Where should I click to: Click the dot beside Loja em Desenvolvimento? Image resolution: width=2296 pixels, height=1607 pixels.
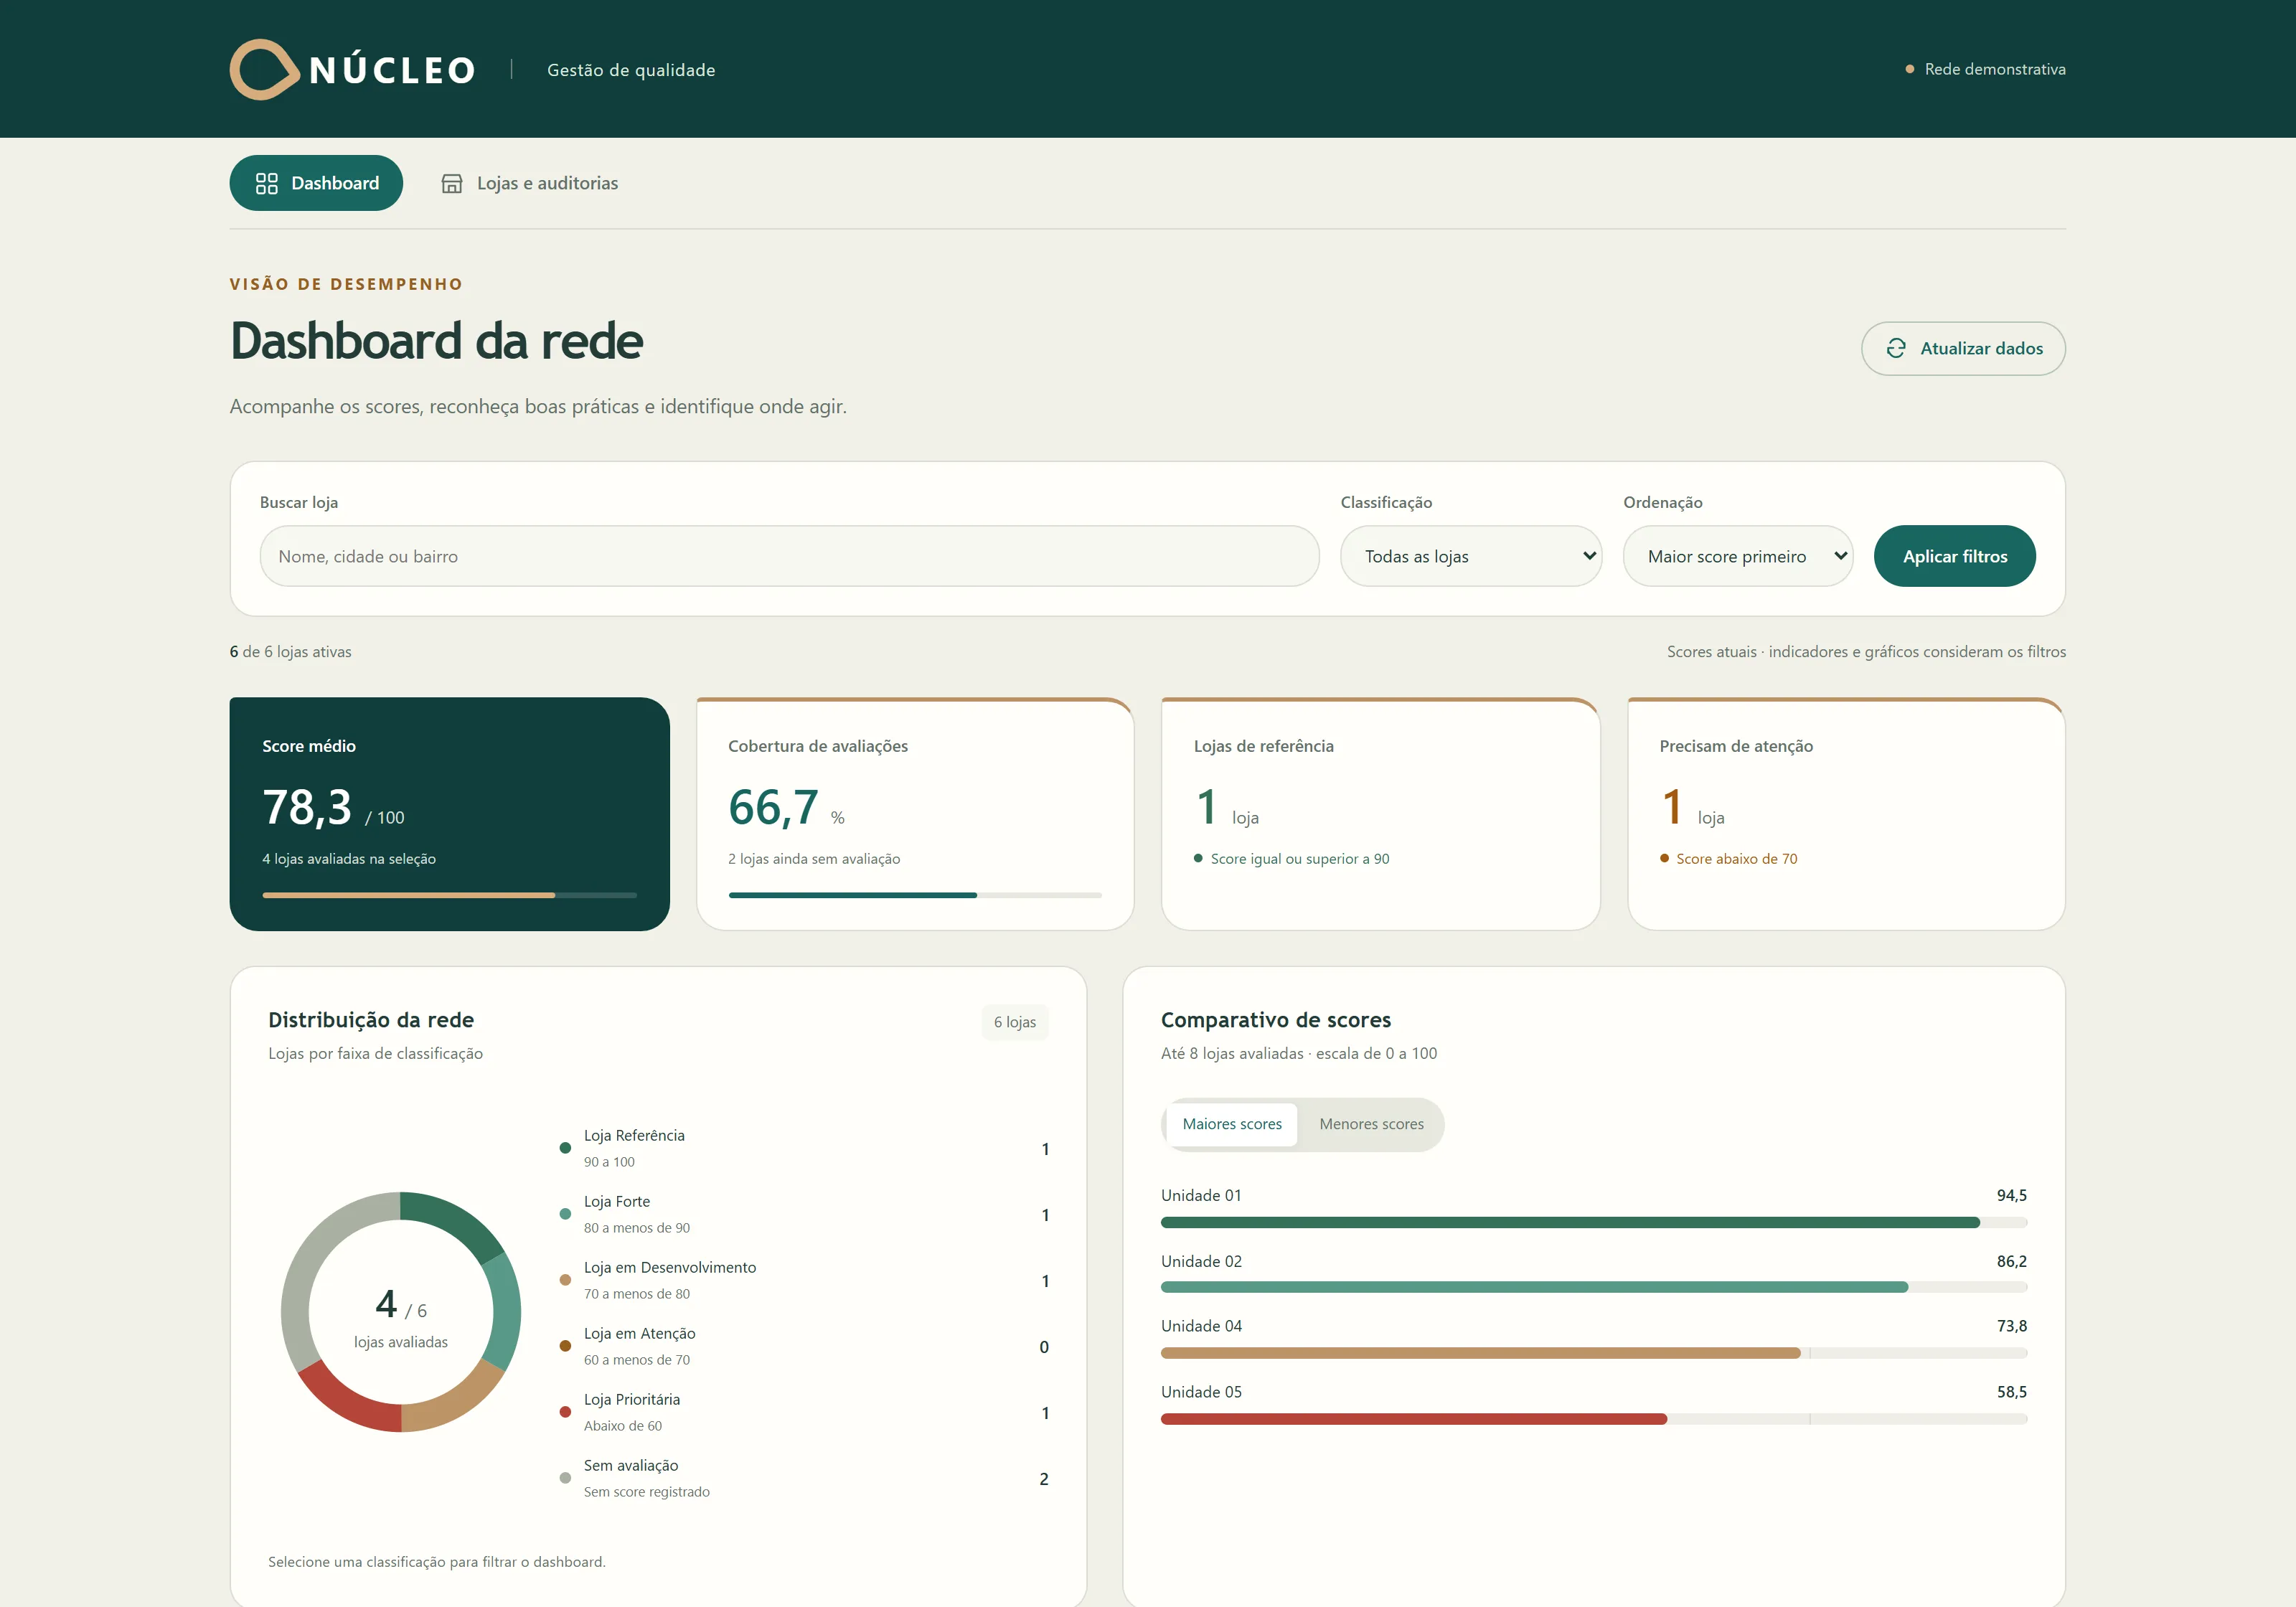(565, 1280)
